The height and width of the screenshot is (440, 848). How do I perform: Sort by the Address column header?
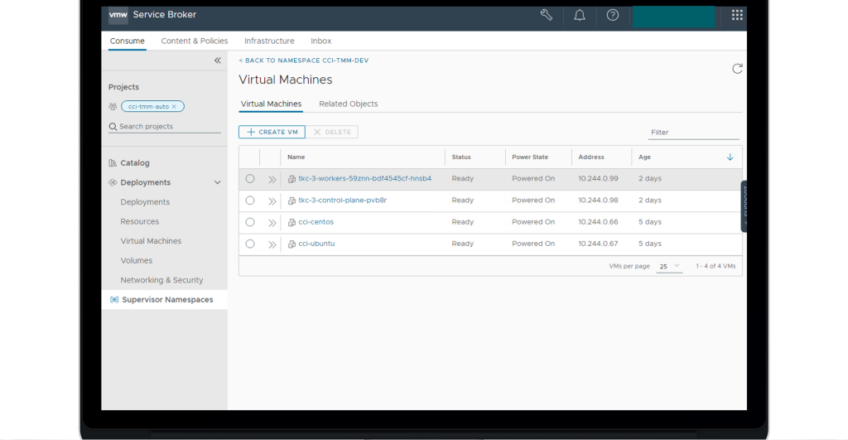[x=591, y=157]
